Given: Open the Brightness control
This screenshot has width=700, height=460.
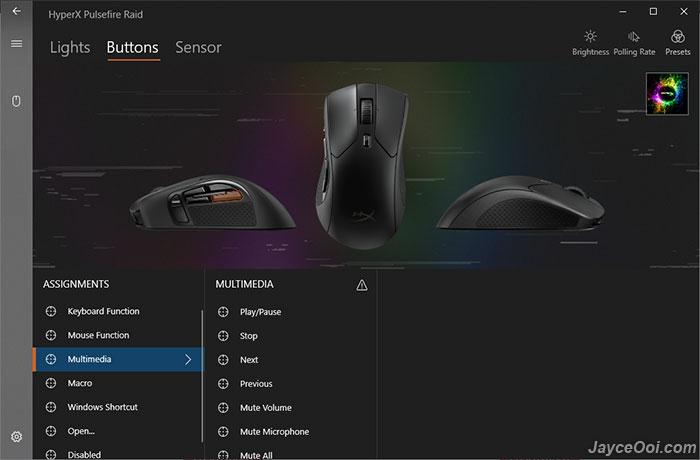Looking at the screenshot, I should [590, 43].
